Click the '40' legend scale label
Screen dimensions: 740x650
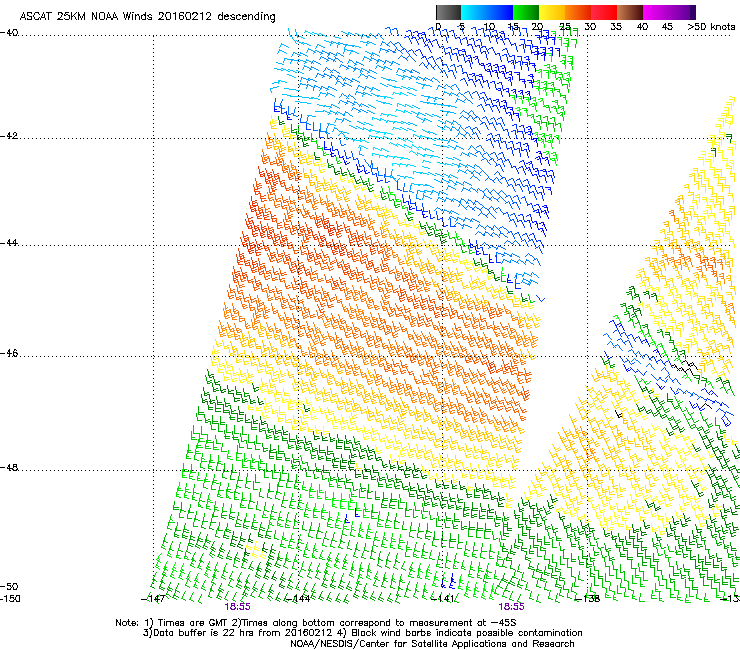click(x=642, y=26)
